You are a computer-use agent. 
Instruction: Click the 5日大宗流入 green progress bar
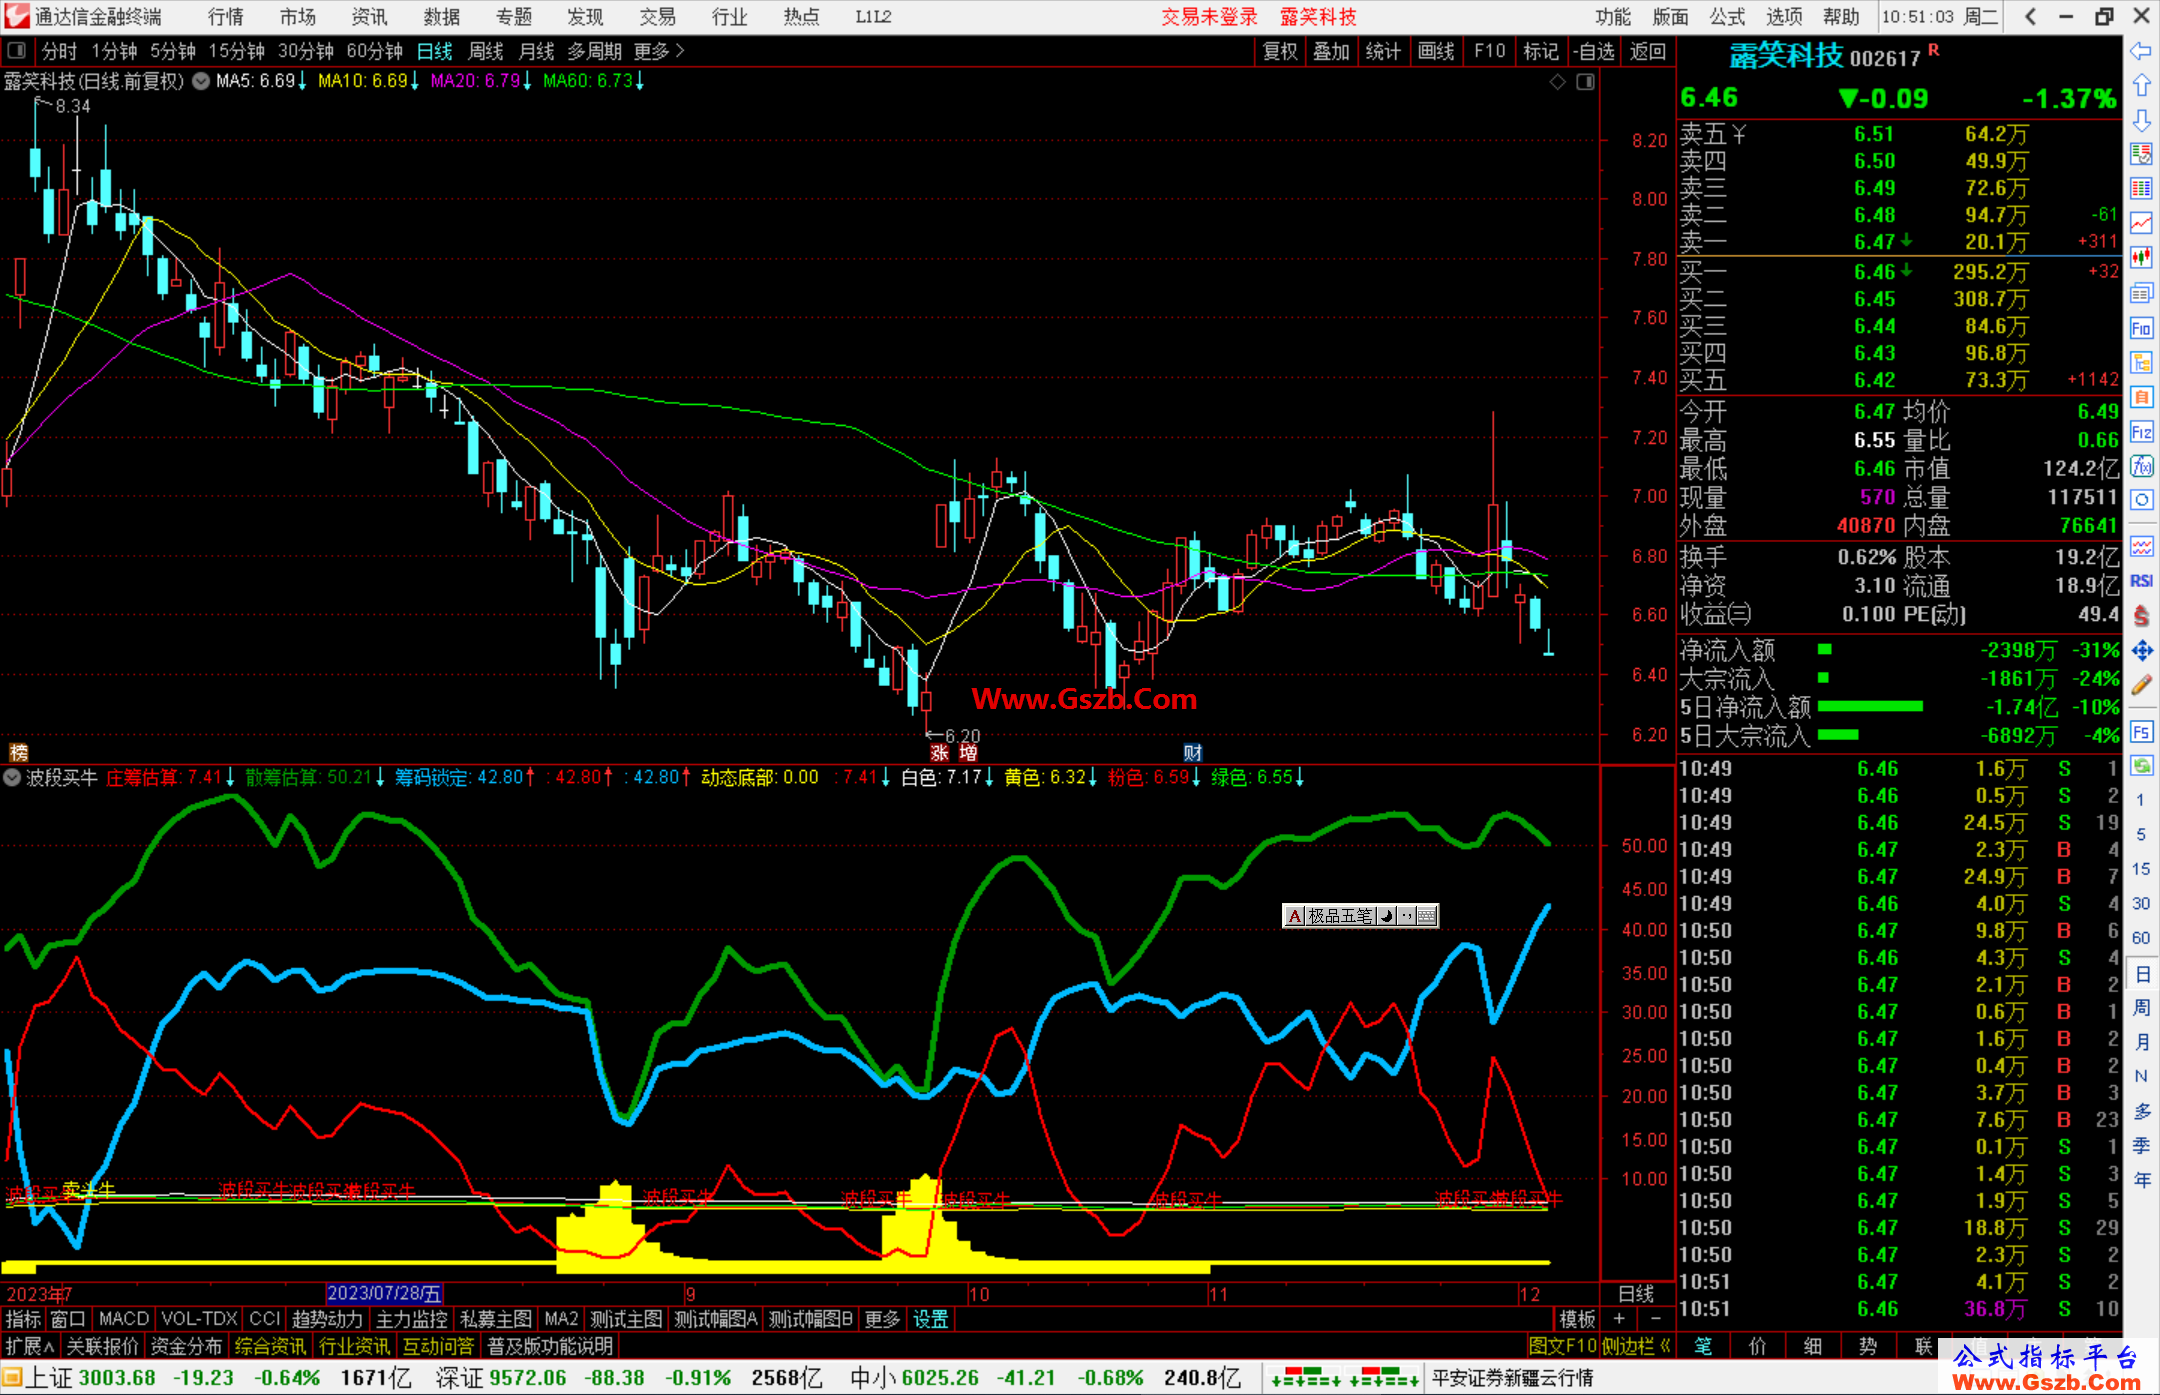click(x=1837, y=735)
